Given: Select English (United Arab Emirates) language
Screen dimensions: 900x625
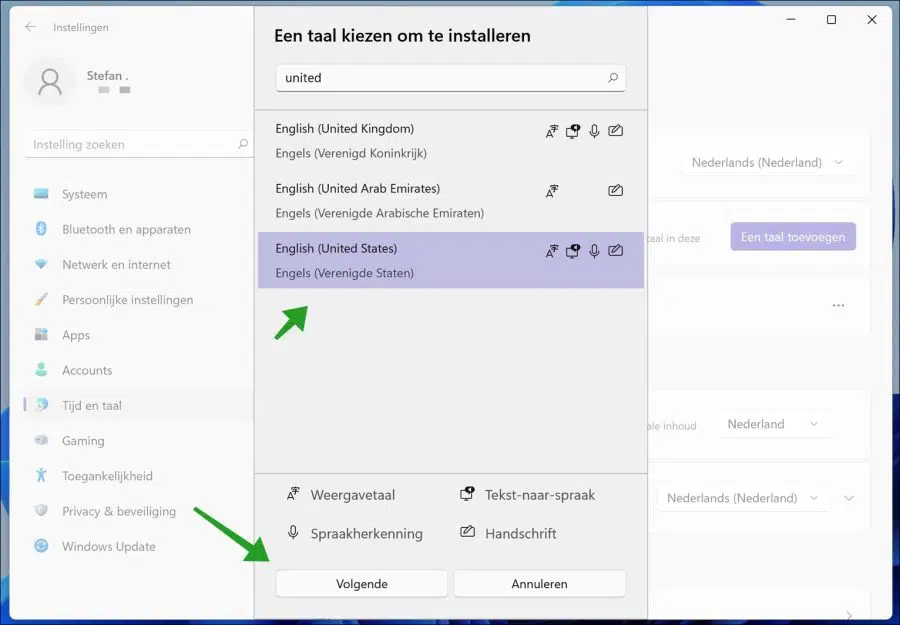Looking at the screenshot, I should pyautogui.click(x=451, y=200).
